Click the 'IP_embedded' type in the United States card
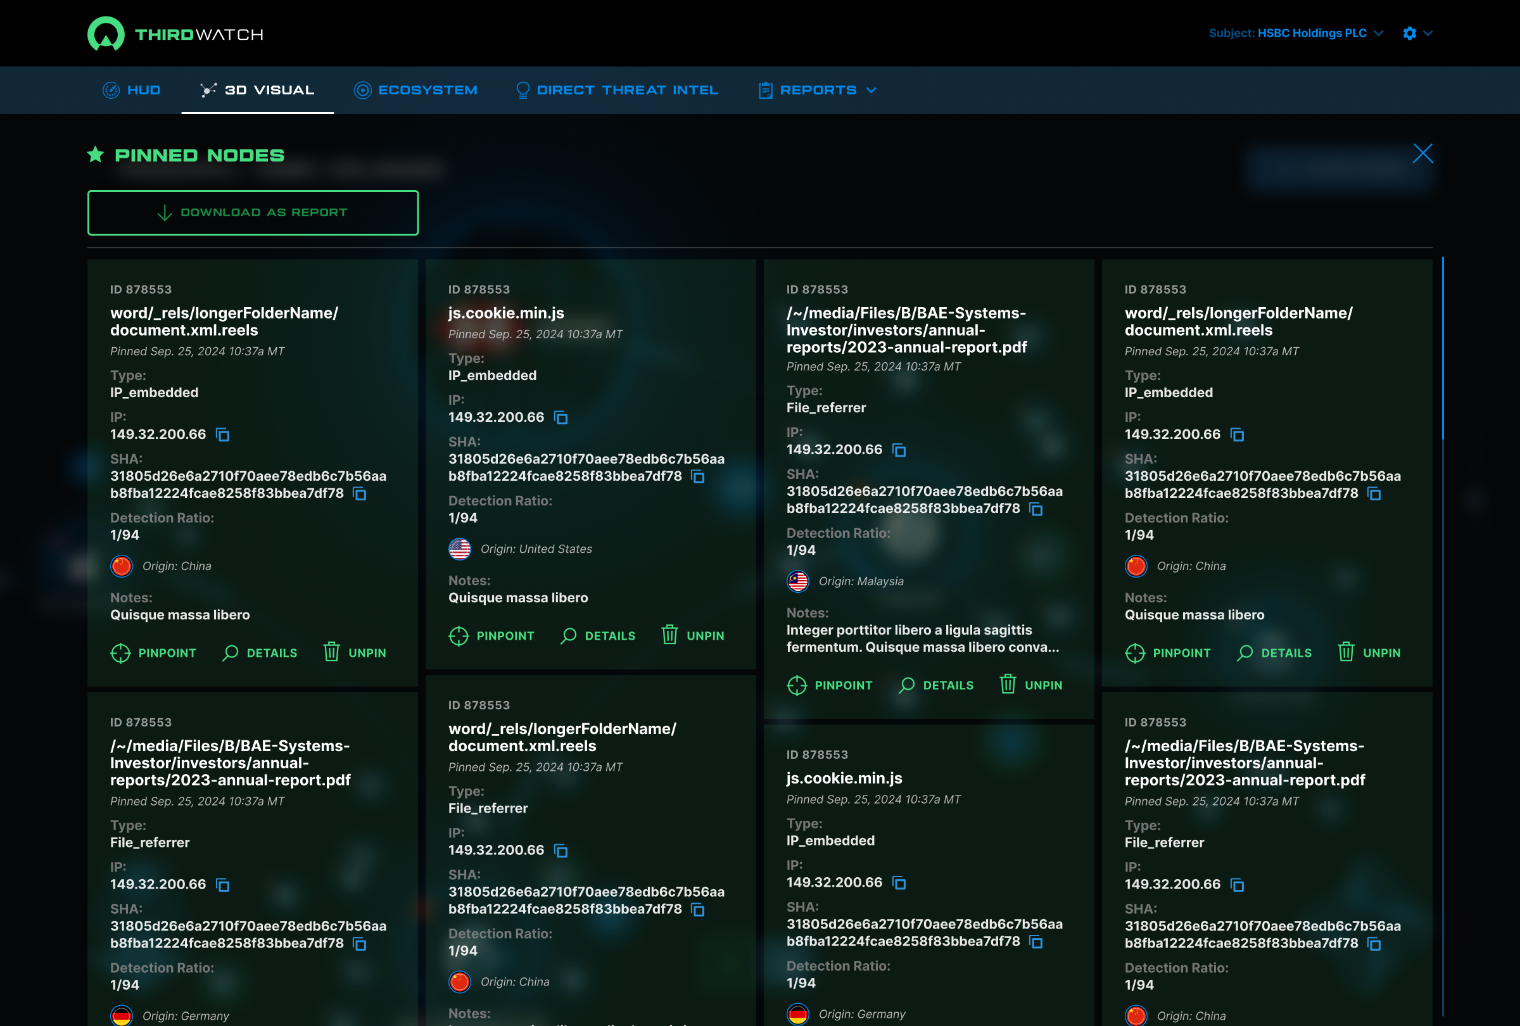 [x=493, y=376]
